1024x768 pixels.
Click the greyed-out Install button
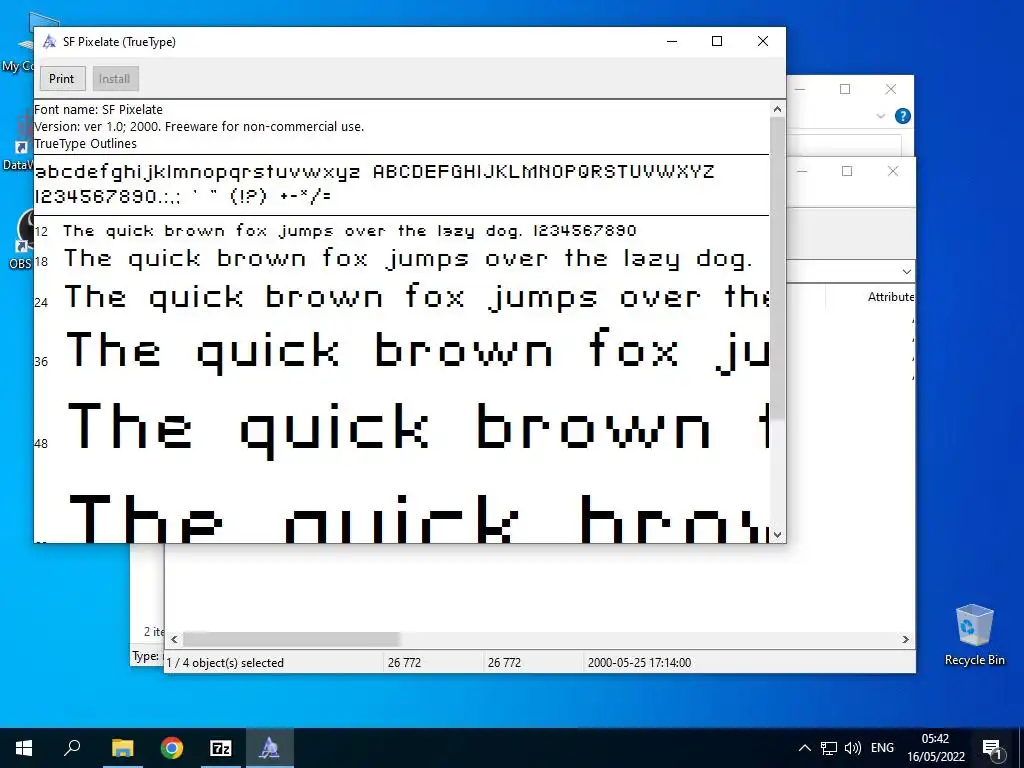coord(115,78)
